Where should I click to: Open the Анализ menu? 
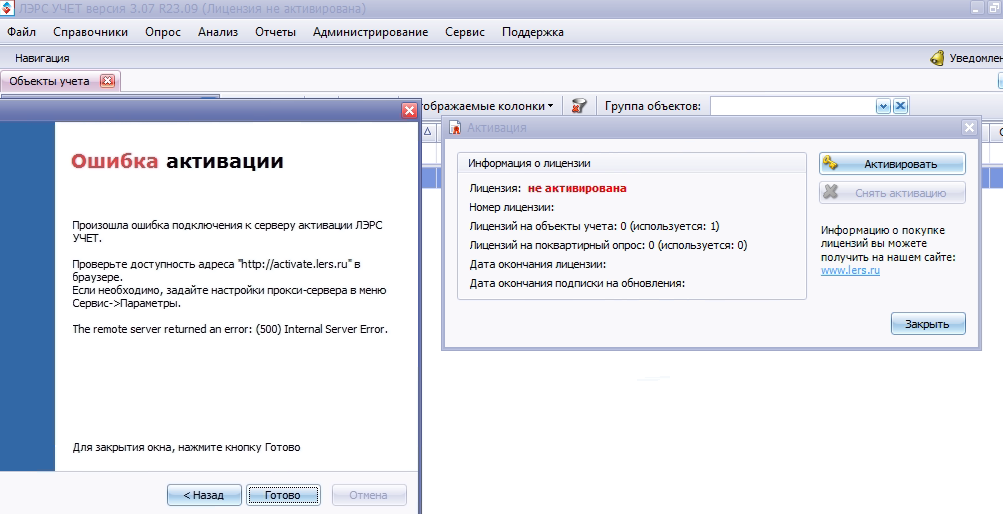217,32
